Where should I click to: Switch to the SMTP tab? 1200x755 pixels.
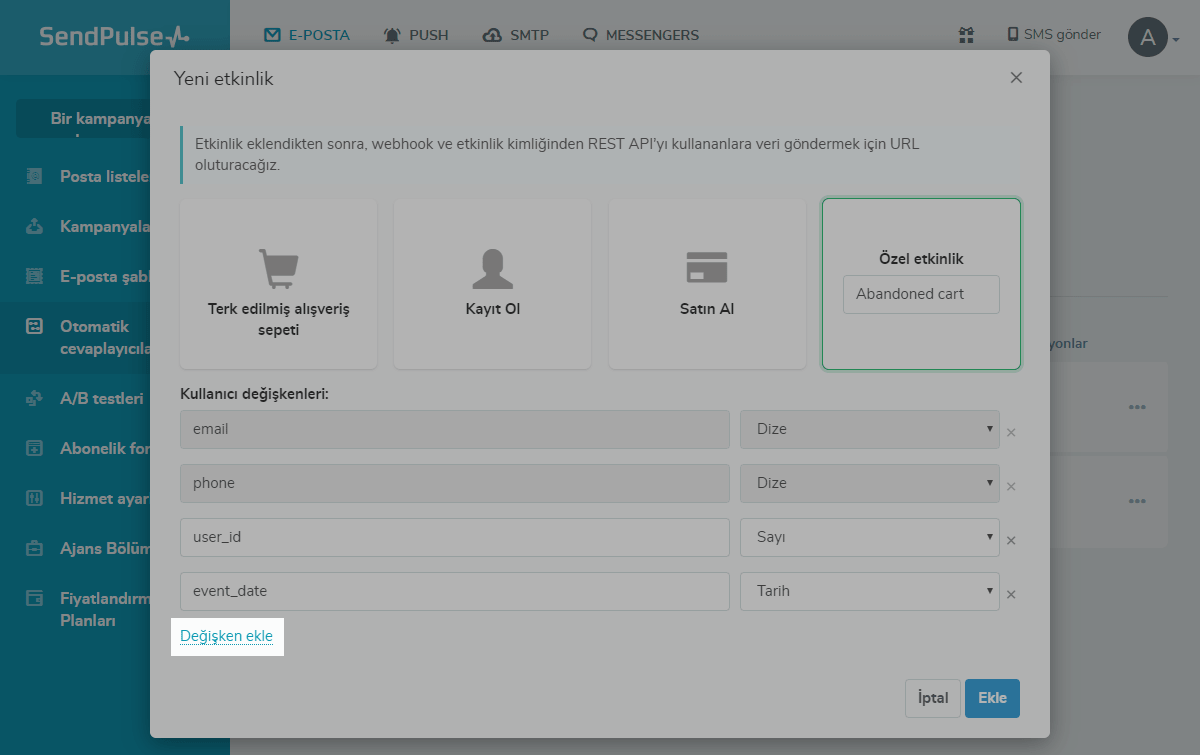coord(516,35)
